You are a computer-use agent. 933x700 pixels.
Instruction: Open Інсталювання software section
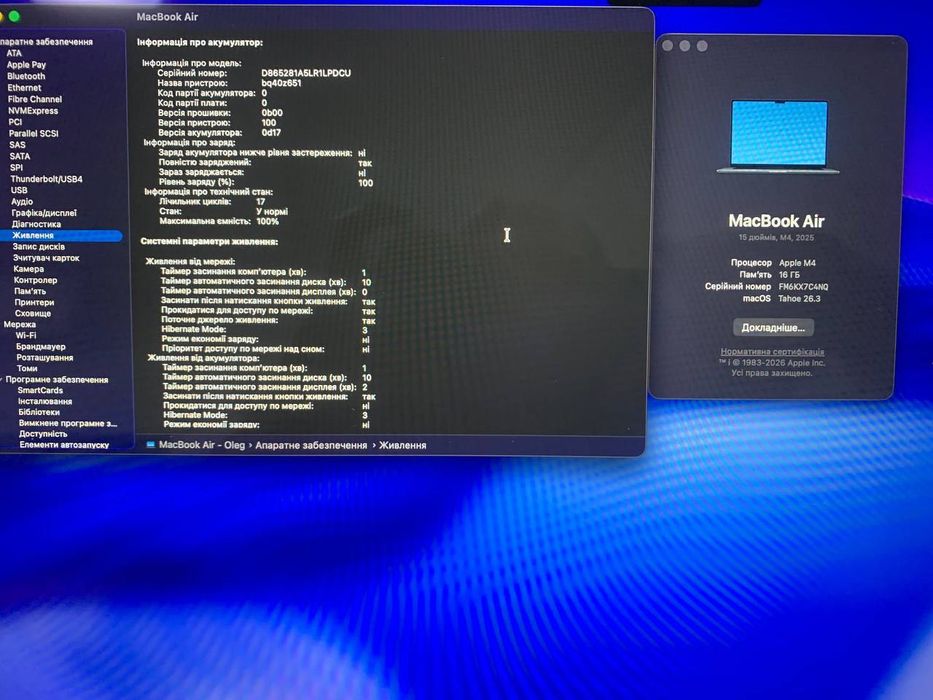tap(45, 401)
